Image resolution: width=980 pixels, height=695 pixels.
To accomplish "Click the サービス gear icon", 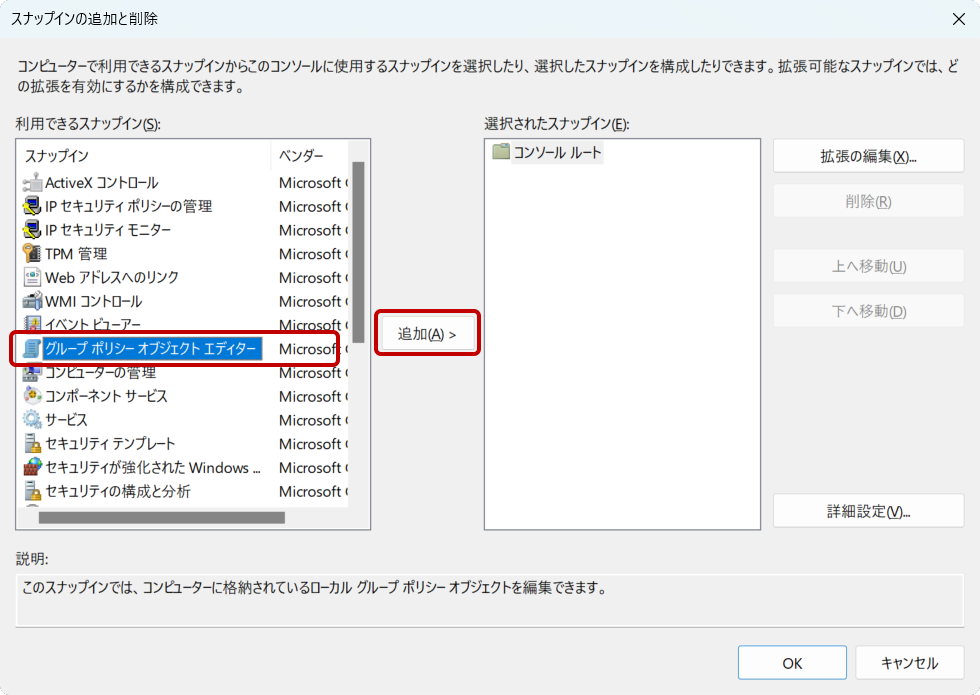I will (x=32, y=420).
